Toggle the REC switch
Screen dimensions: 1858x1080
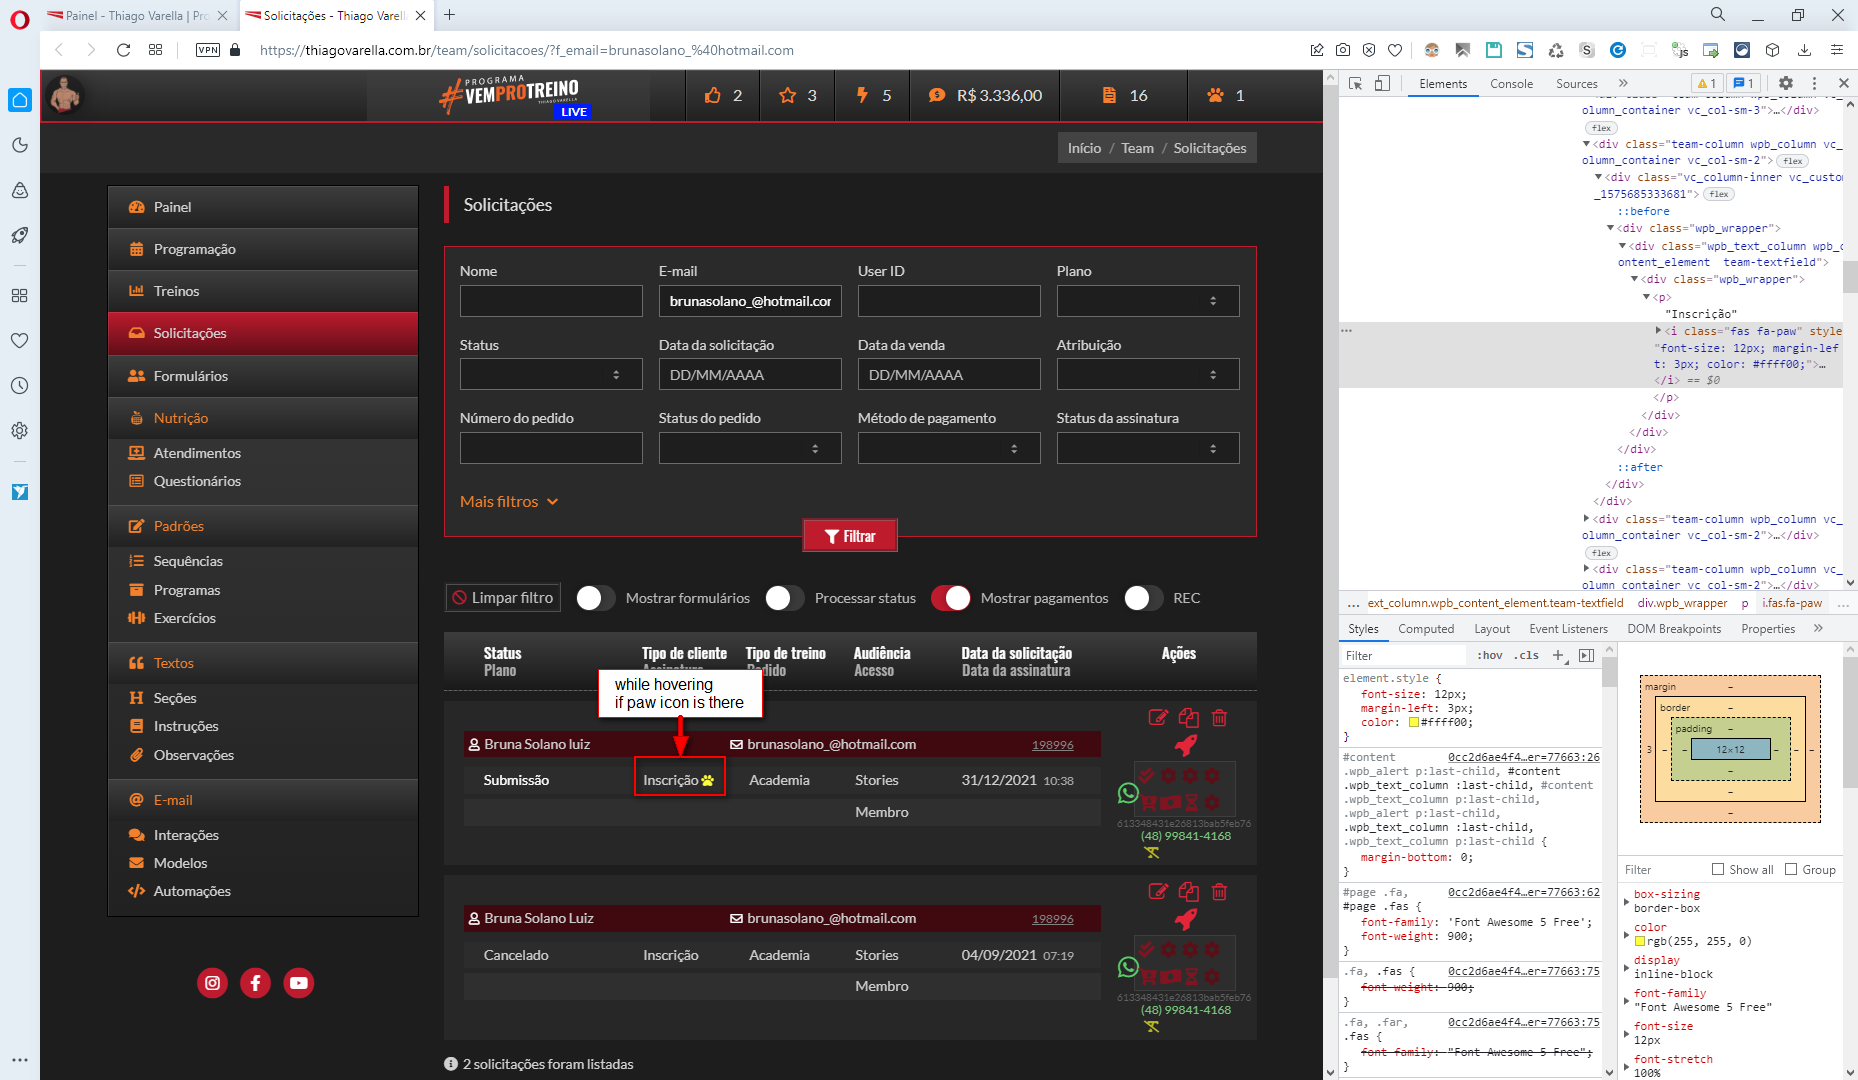pos(1144,598)
